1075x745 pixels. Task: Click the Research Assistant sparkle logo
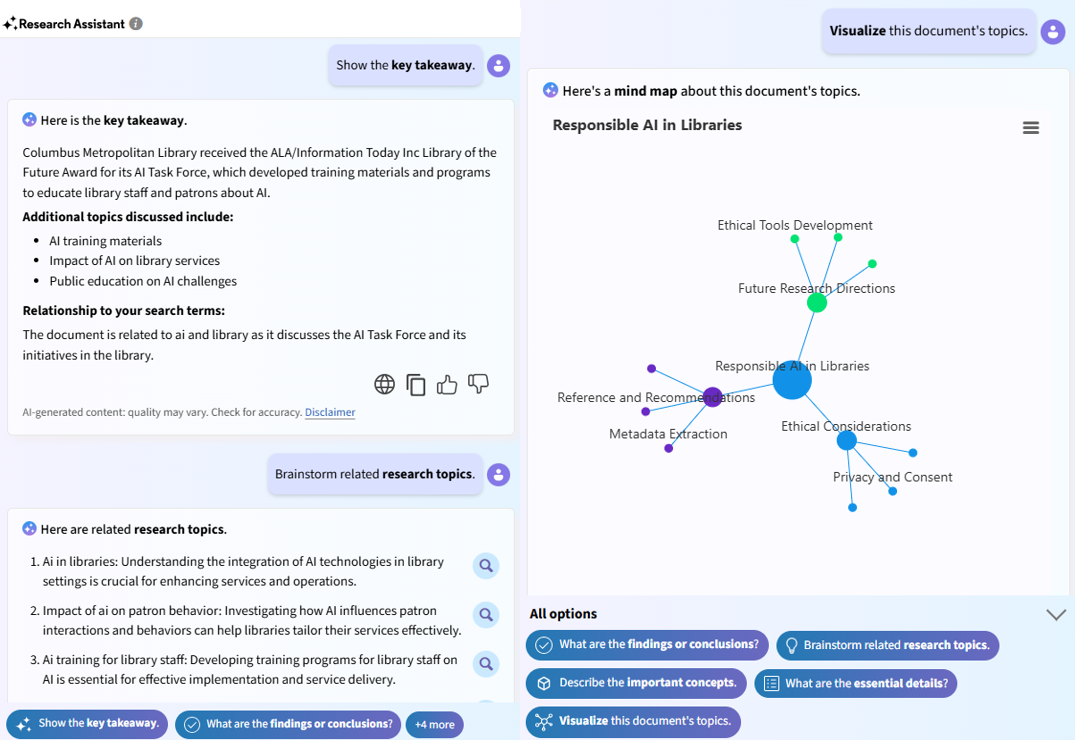tap(11, 23)
